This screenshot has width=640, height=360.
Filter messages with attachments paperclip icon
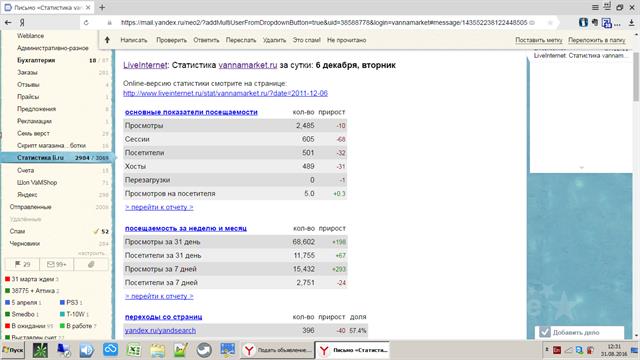pyautogui.click(x=91, y=264)
